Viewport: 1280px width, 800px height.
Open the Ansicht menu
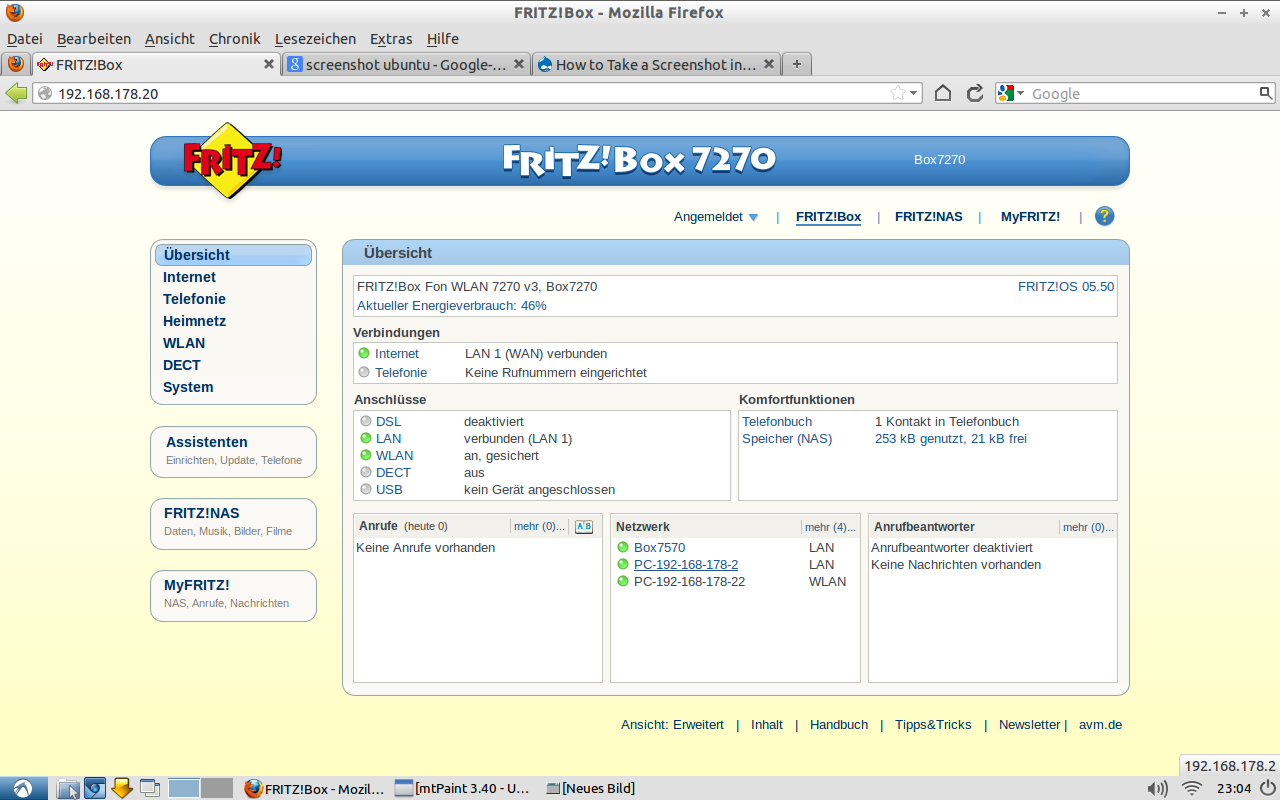click(x=170, y=39)
